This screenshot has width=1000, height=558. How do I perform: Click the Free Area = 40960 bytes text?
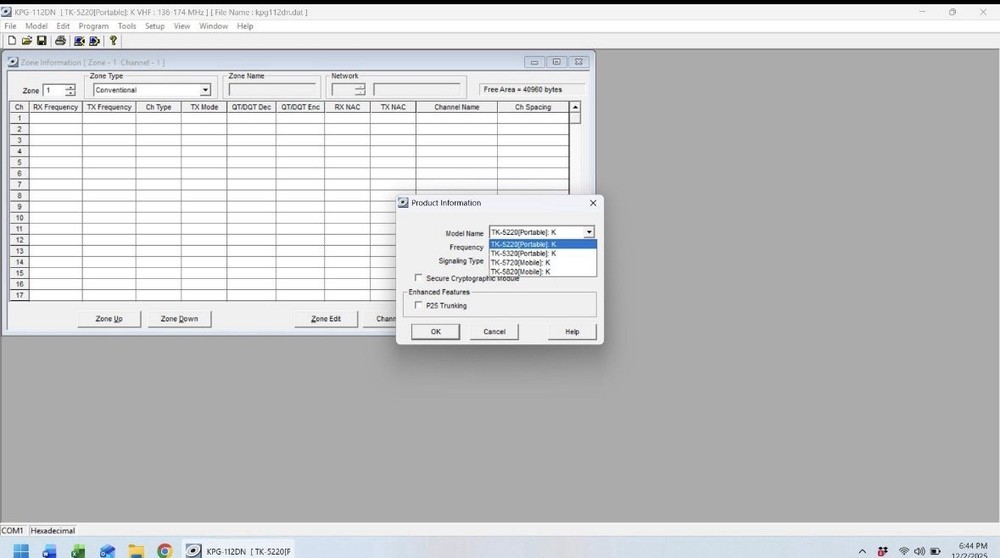point(523,90)
